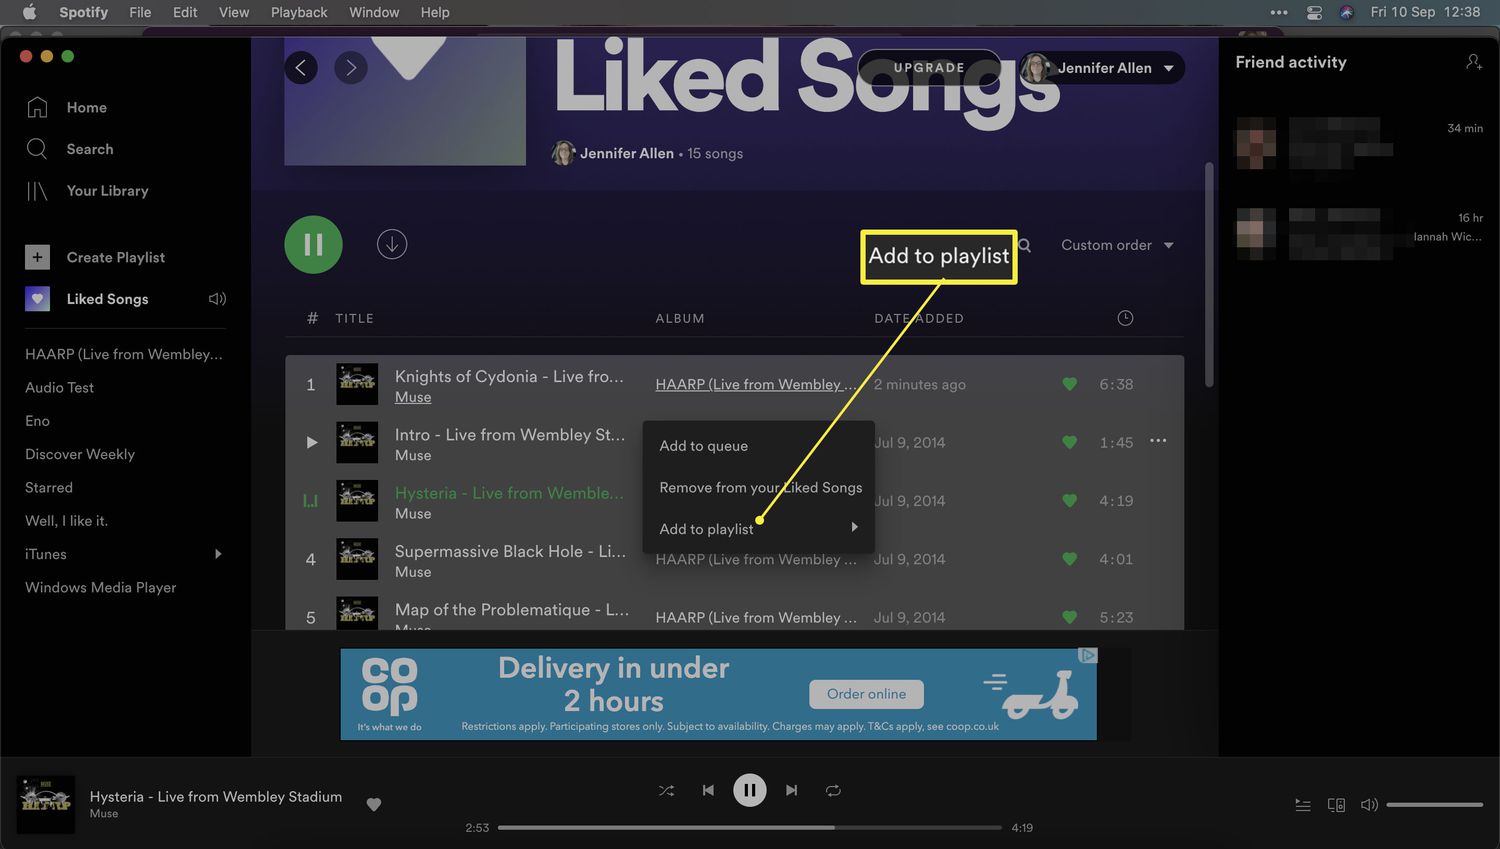Unlike Map of the Problematique with its heart
Screen dimensions: 1500x849
click(1069, 617)
